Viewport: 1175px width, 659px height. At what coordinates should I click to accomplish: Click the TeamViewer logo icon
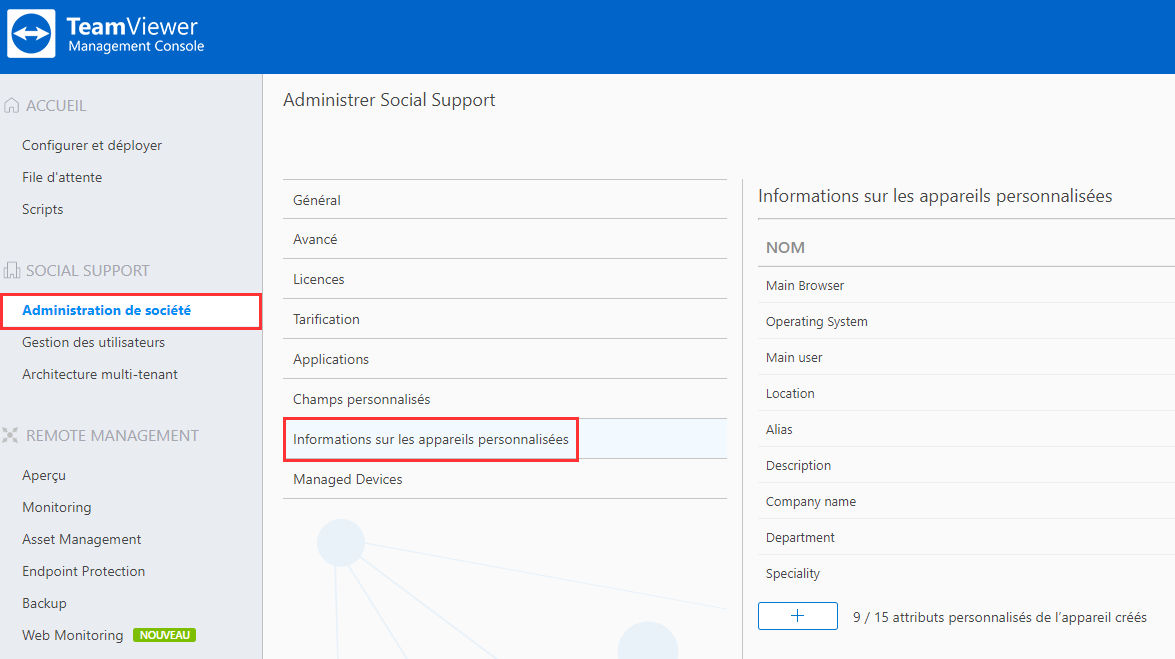pyautogui.click(x=31, y=34)
